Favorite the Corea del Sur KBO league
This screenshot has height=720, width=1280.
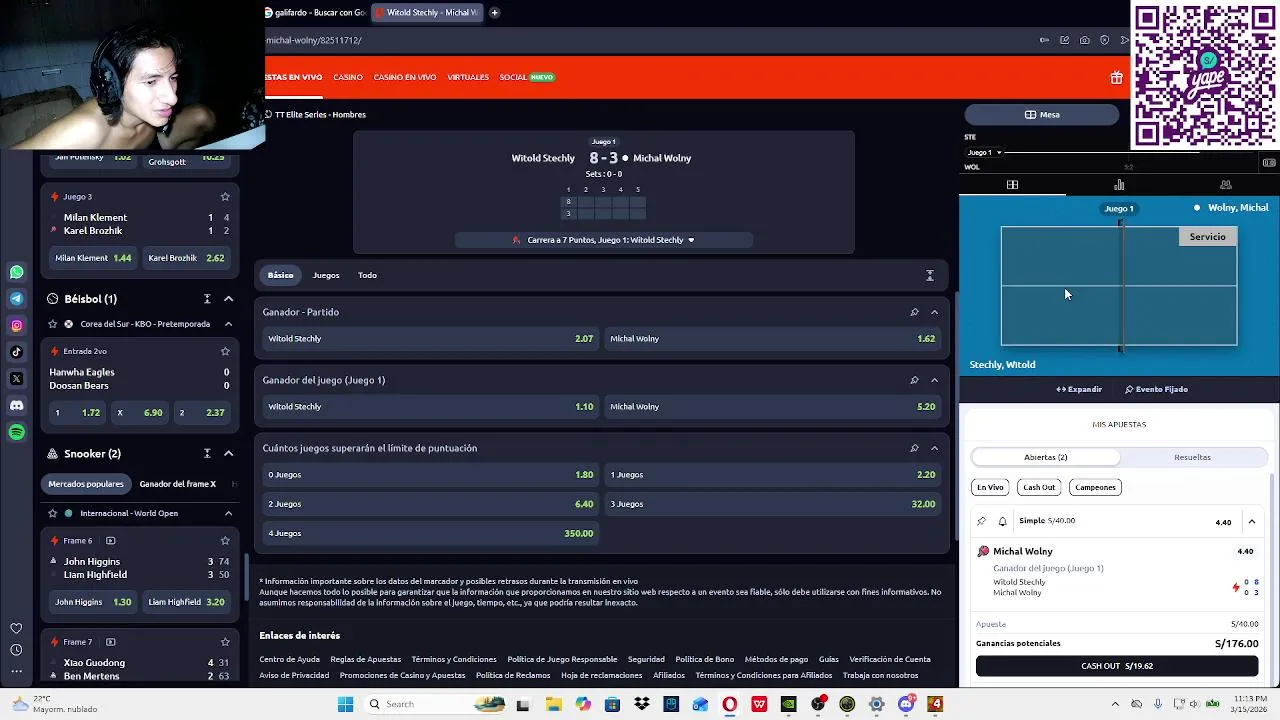[x=53, y=324]
